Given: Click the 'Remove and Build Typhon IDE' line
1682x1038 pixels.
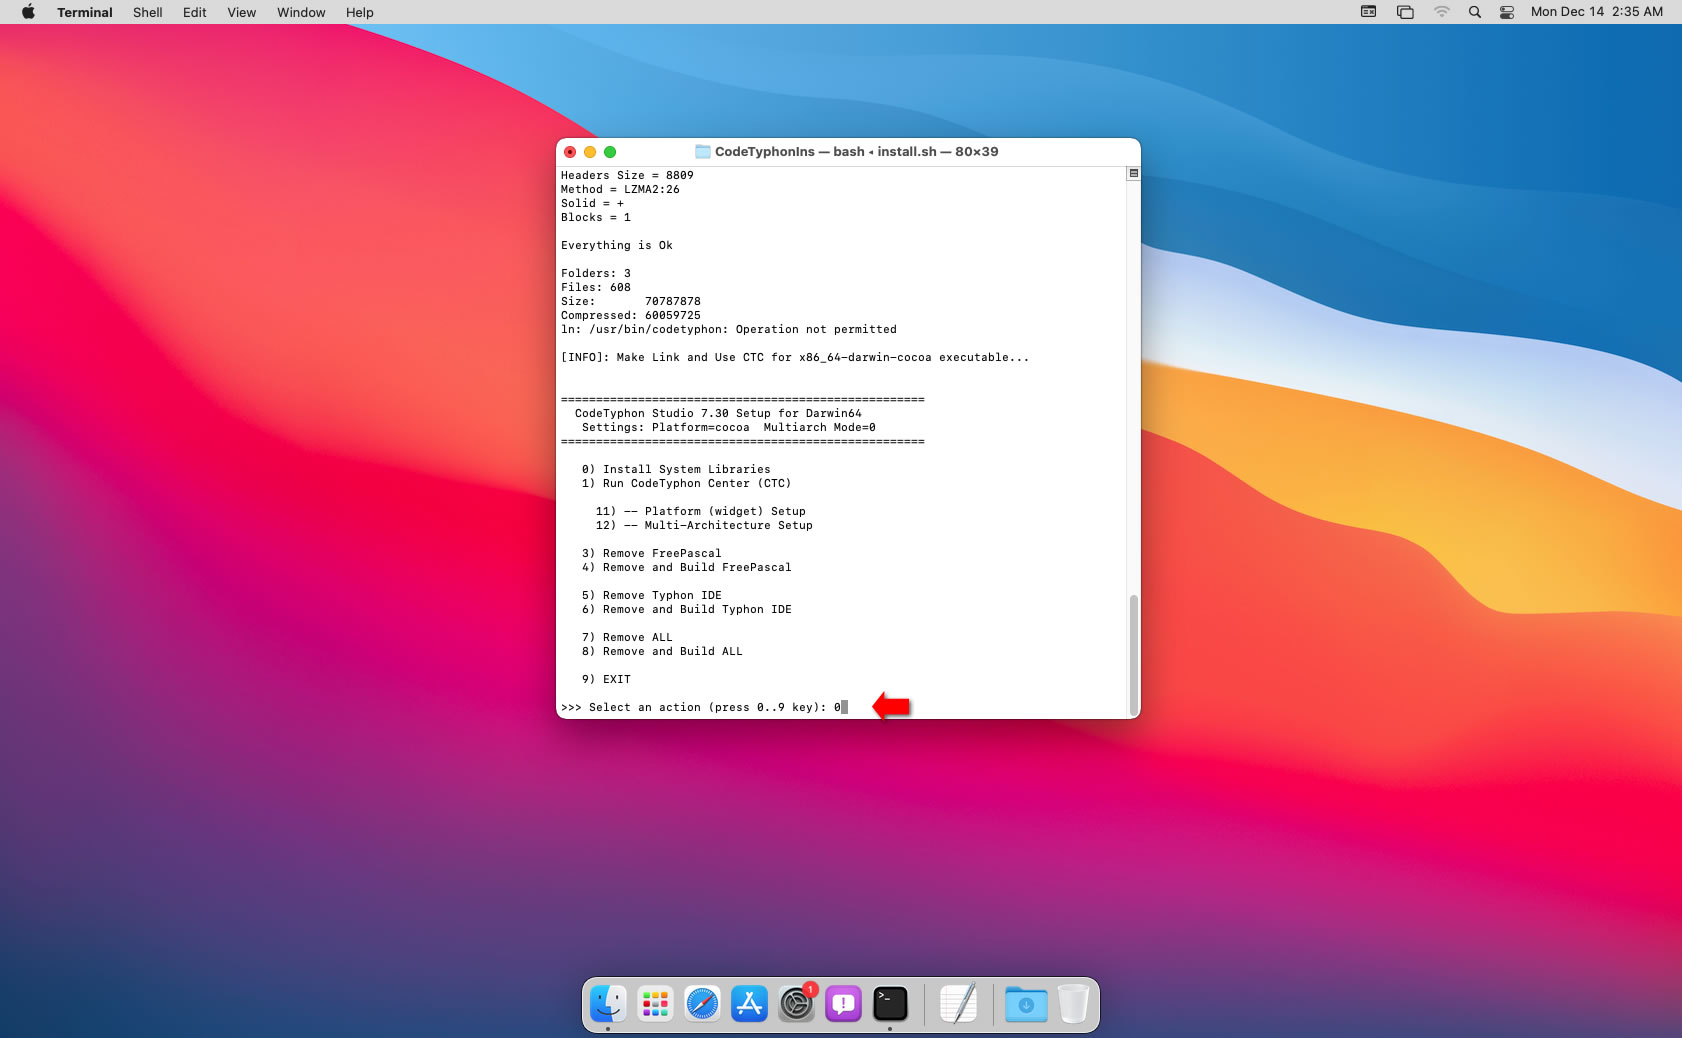Looking at the screenshot, I should tap(686, 609).
